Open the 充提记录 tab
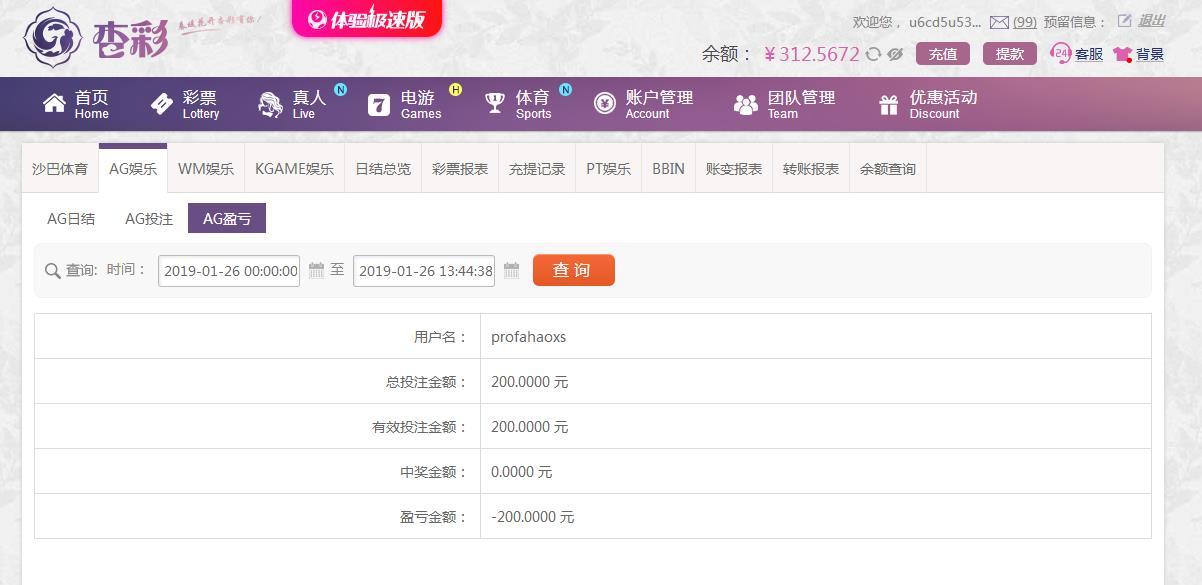The width and height of the screenshot is (1202, 585). [x=537, y=169]
